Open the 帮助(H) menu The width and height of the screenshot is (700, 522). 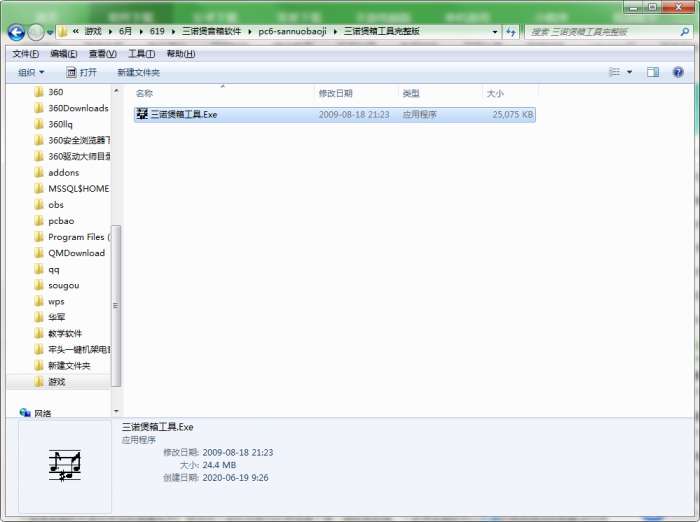point(181,54)
